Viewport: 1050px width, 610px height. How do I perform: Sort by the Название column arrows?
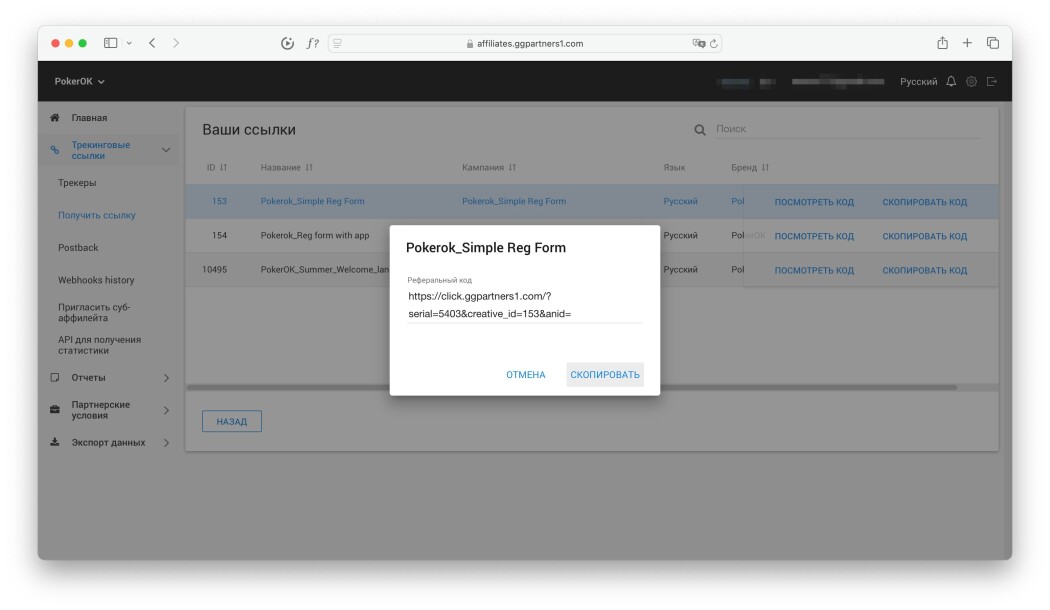309,167
